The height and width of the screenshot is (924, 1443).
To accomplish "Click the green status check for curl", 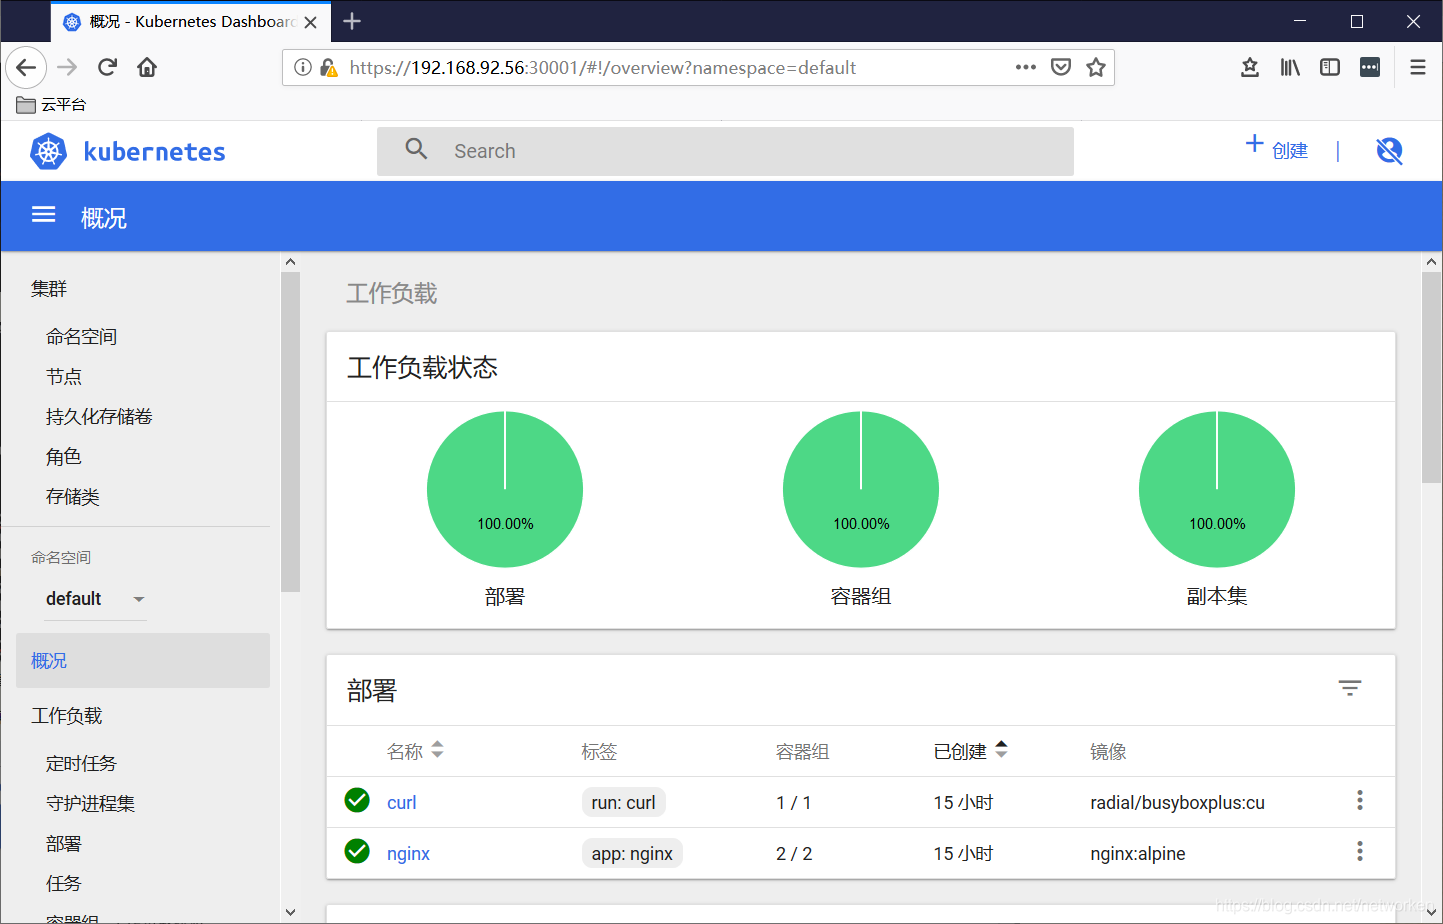I will (357, 800).
